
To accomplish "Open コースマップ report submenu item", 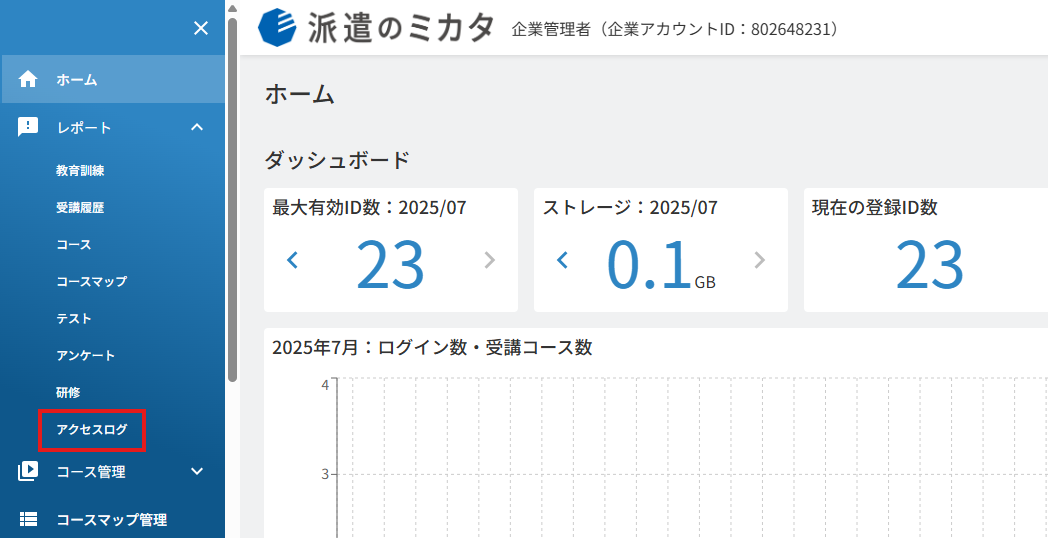I will (92, 281).
